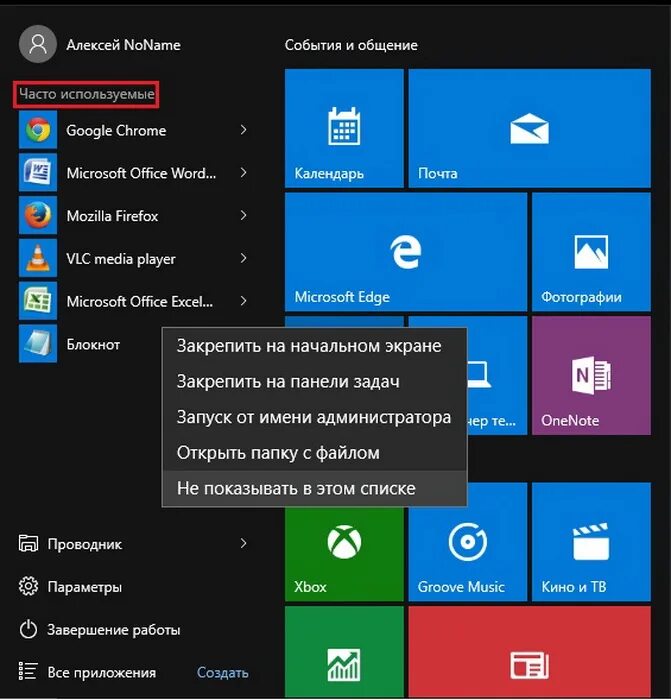Screen dimensions: 671x700
Task: Launch the Microsoft Edge tile
Action: click(x=406, y=252)
